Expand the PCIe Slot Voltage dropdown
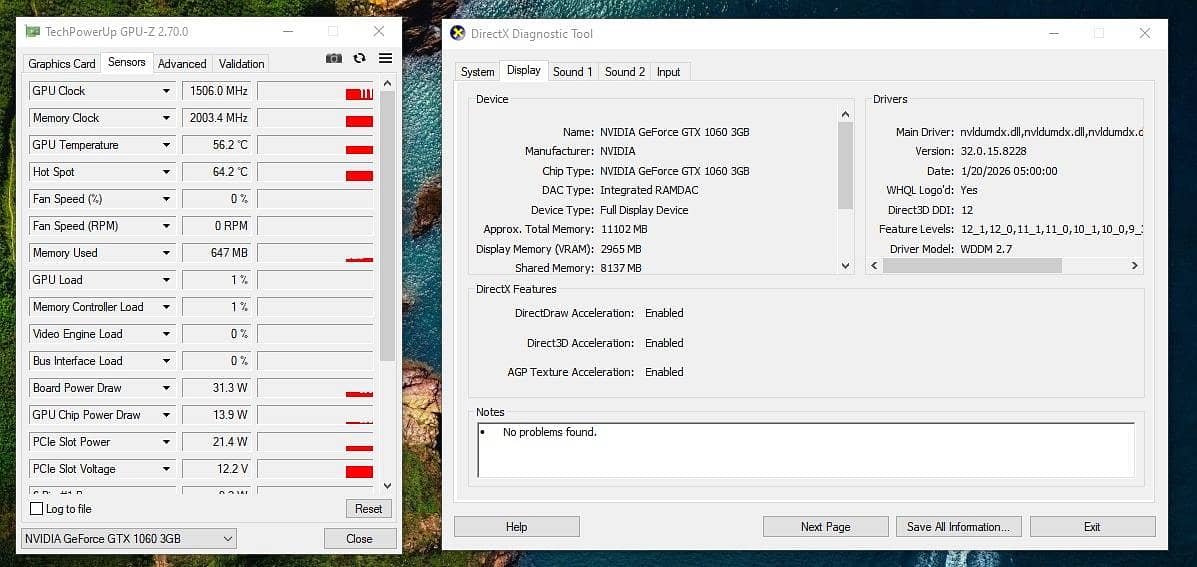 (x=166, y=469)
